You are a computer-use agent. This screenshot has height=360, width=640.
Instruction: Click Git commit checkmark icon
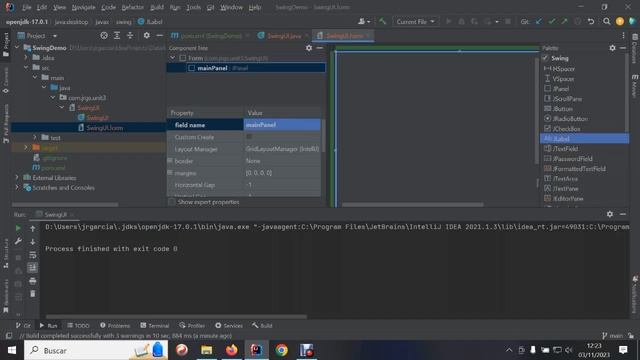[552, 21]
